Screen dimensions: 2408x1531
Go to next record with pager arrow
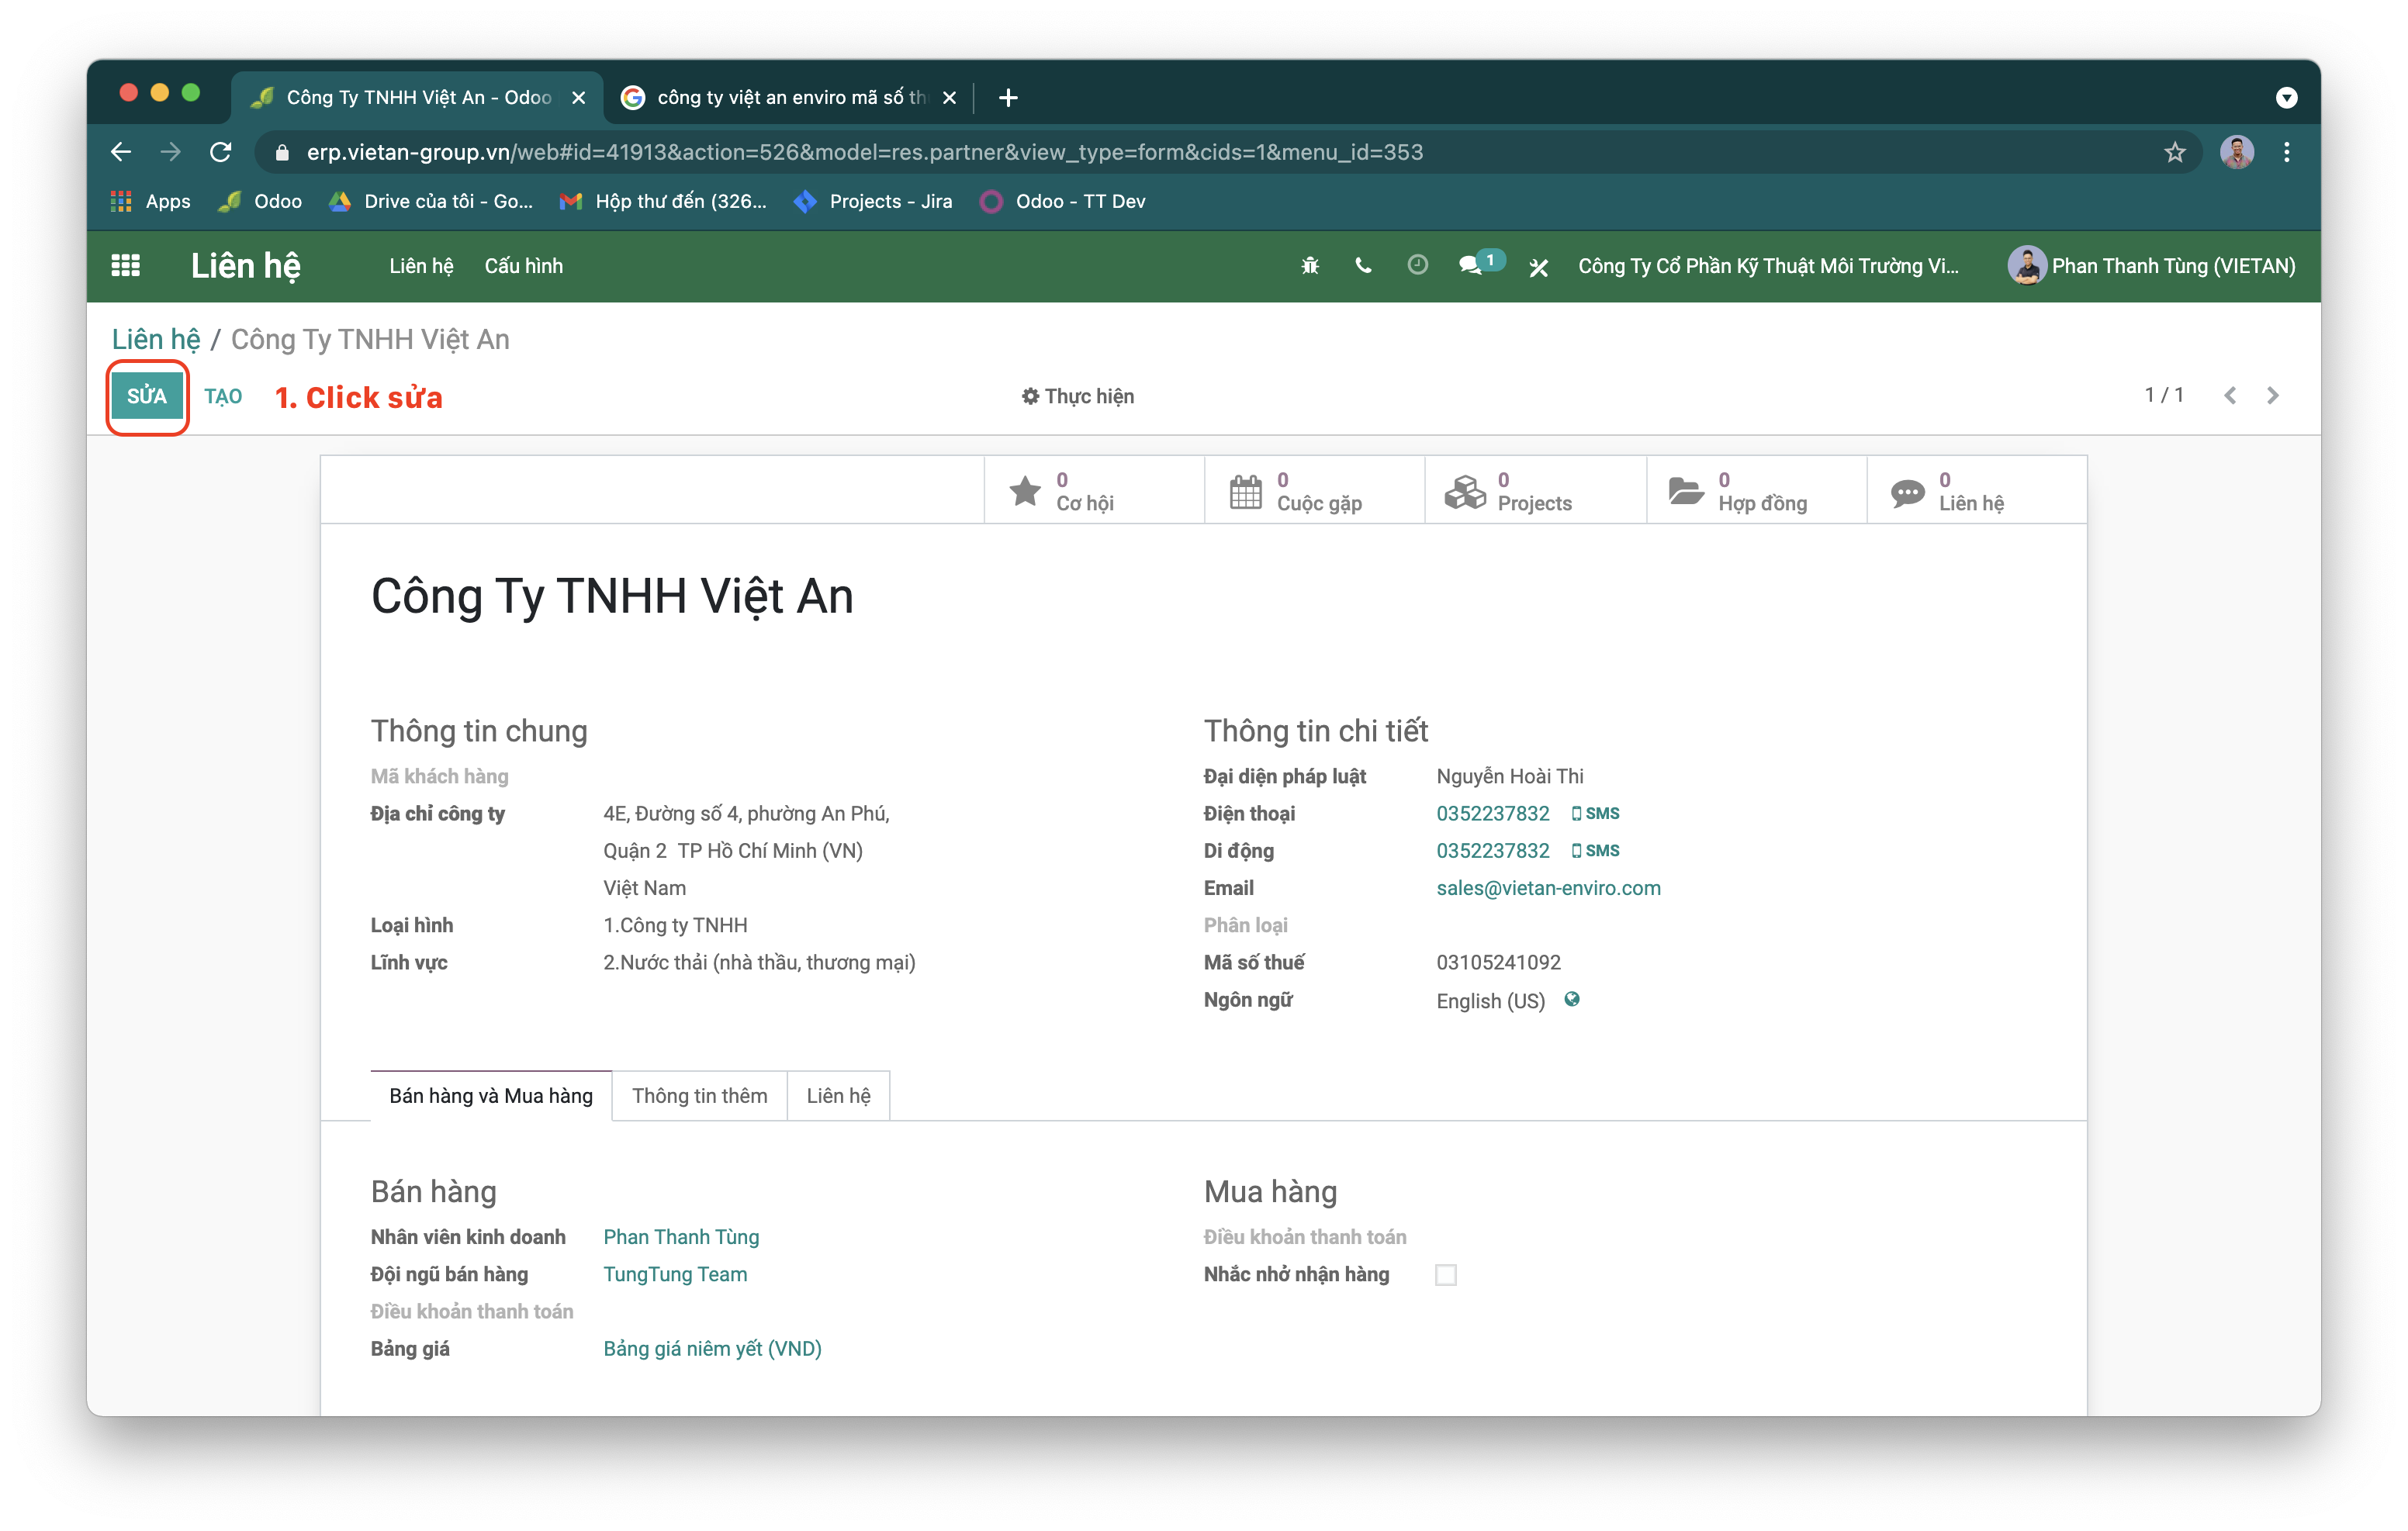[x=2273, y=396]
